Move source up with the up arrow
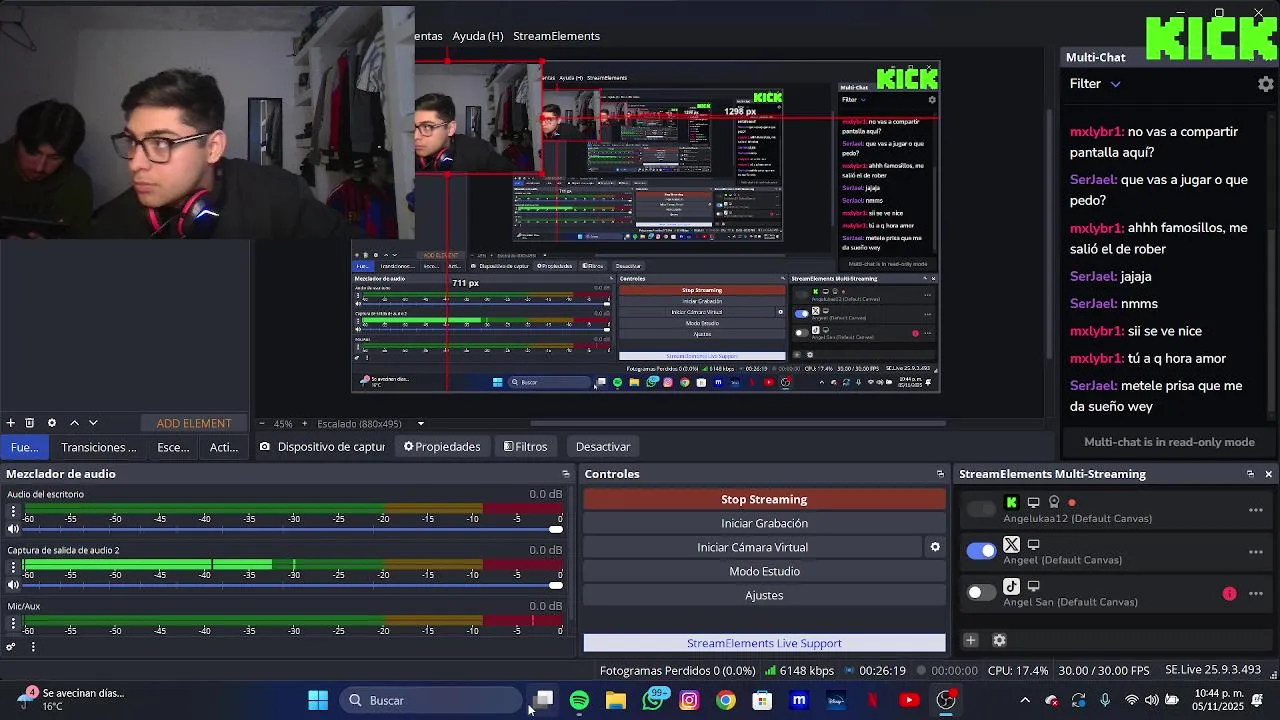 (74, 423)
